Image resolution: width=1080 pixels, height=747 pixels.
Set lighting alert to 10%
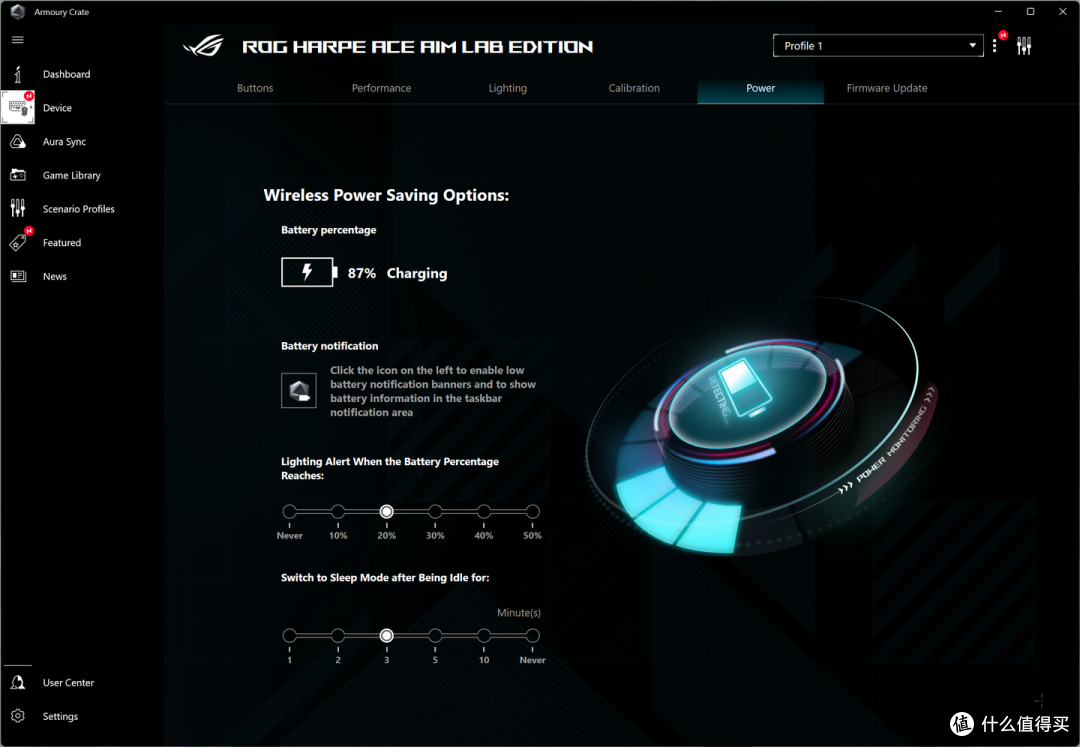tap(338, 512)
